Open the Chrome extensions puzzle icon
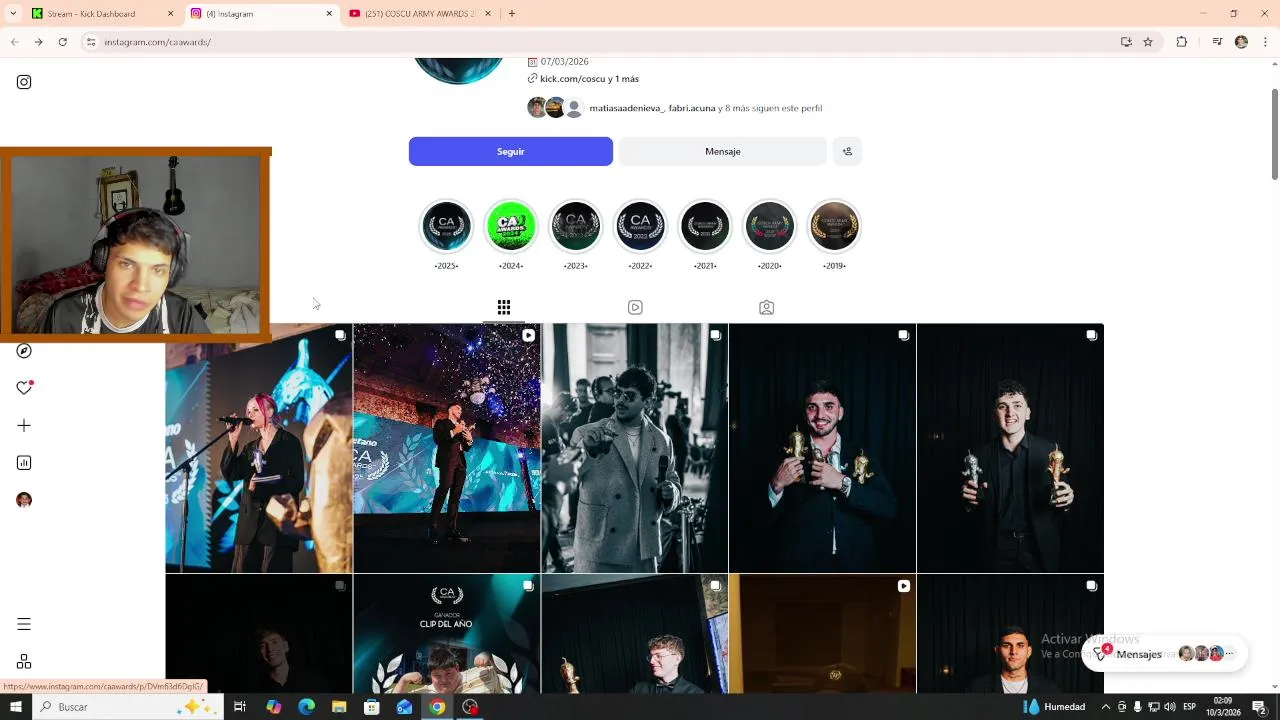This screenshot has width=1280, height=720. [1181, 42]
